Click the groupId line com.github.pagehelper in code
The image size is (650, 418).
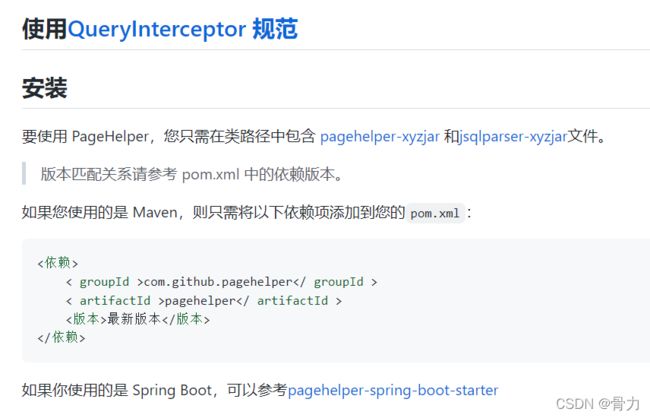(221, 282)
